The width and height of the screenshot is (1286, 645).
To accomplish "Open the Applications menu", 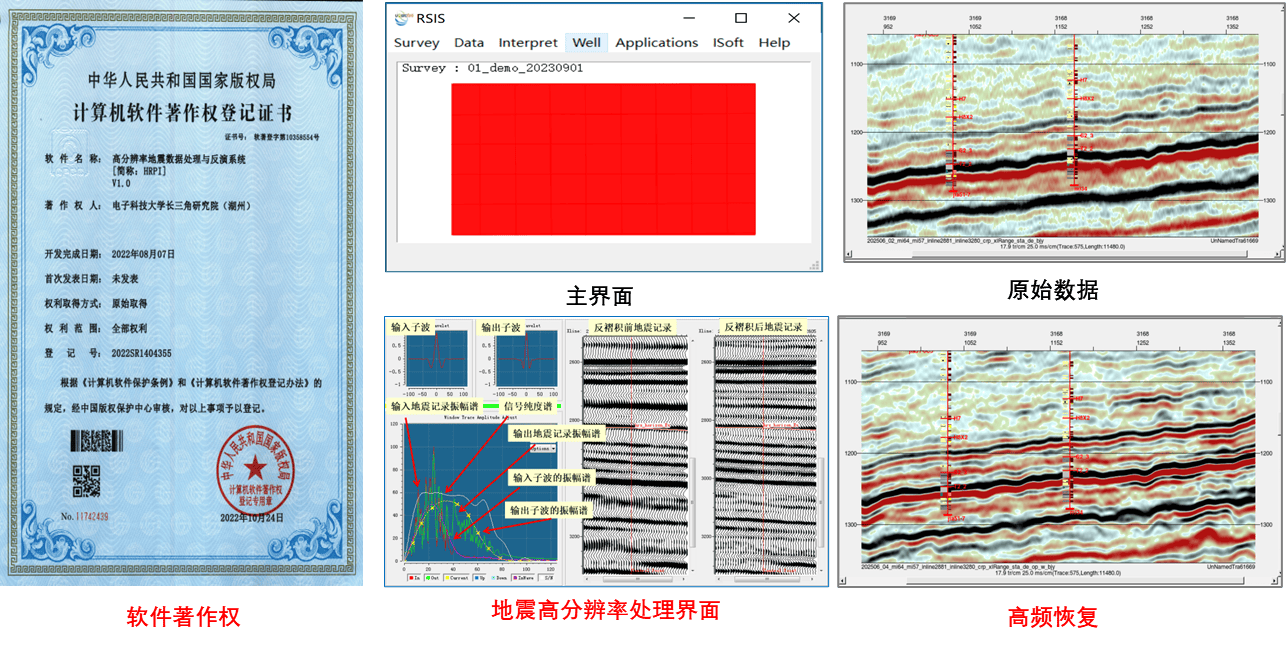I will pos(656,43).
